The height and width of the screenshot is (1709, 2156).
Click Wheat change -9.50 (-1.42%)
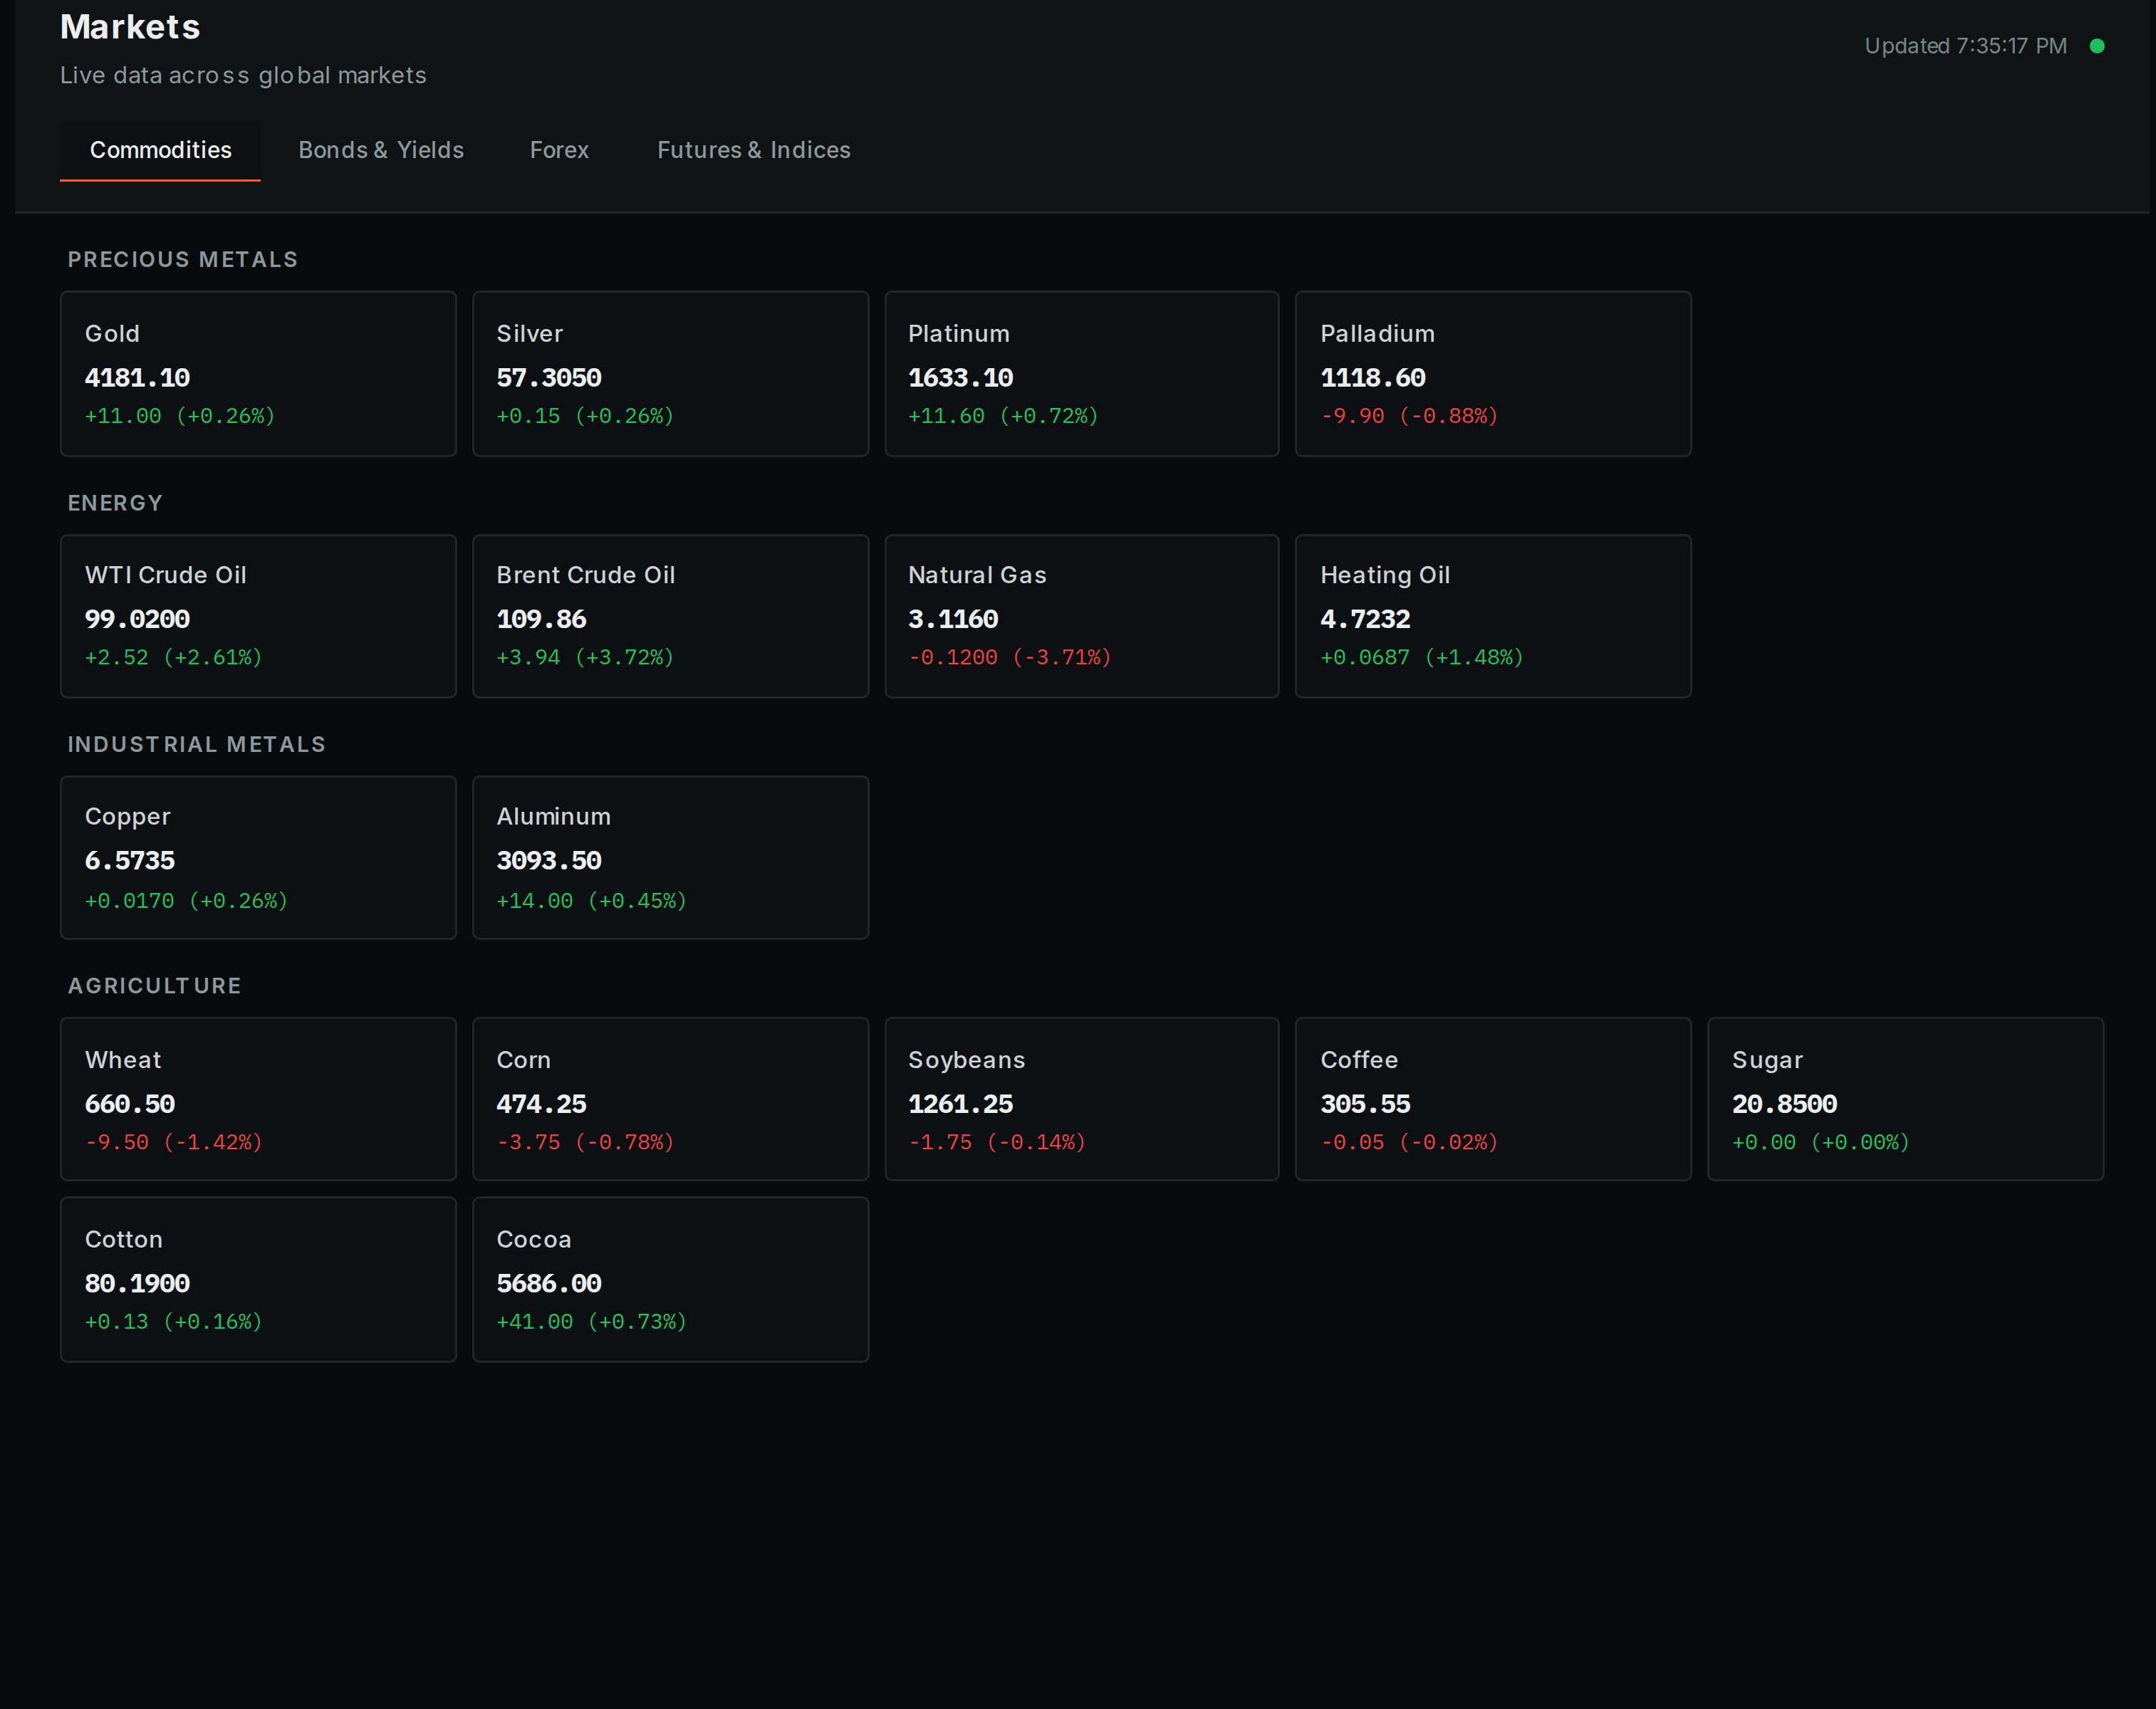[173, 1142]
